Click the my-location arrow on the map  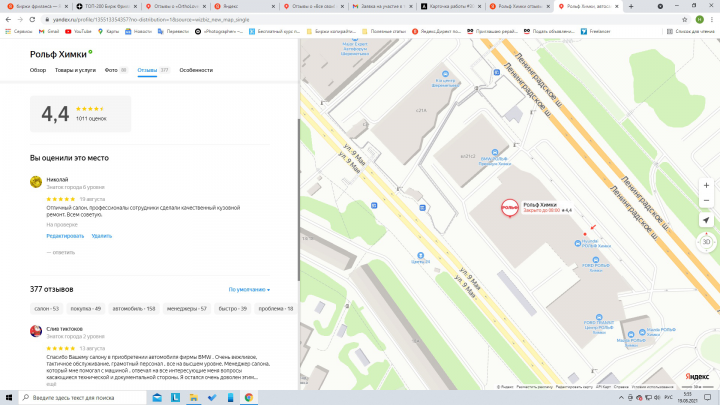click(x=706, y=220)
